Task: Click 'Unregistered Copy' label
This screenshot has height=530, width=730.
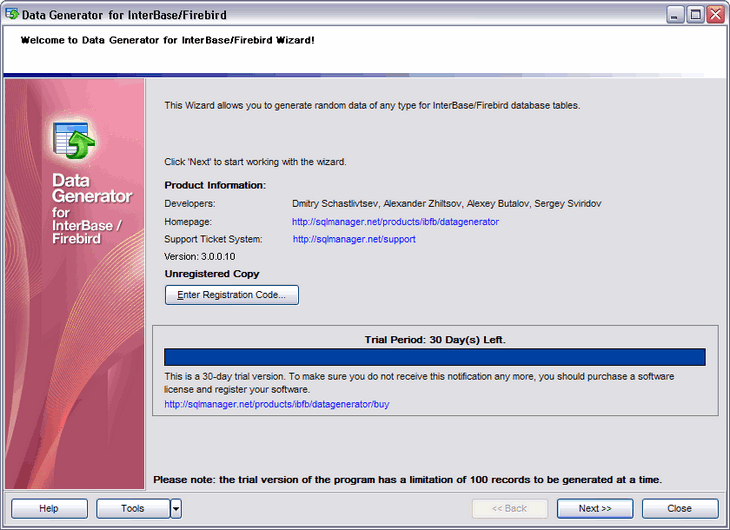Action: (x=212, y=274)
